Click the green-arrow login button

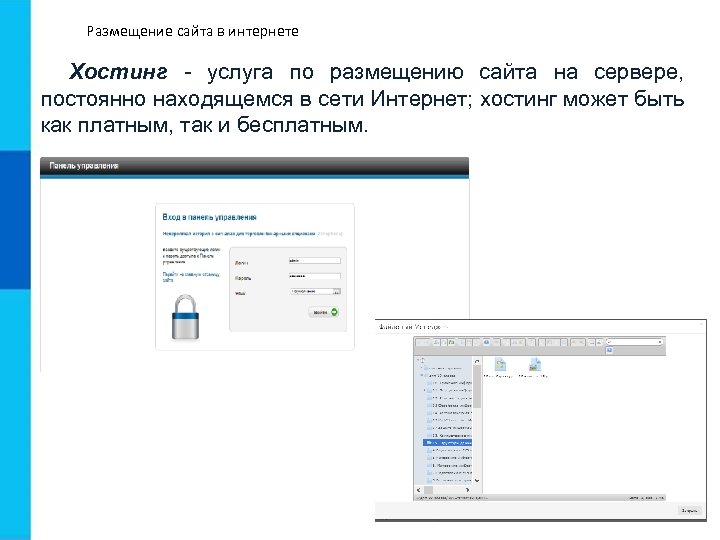click(324, 312)
